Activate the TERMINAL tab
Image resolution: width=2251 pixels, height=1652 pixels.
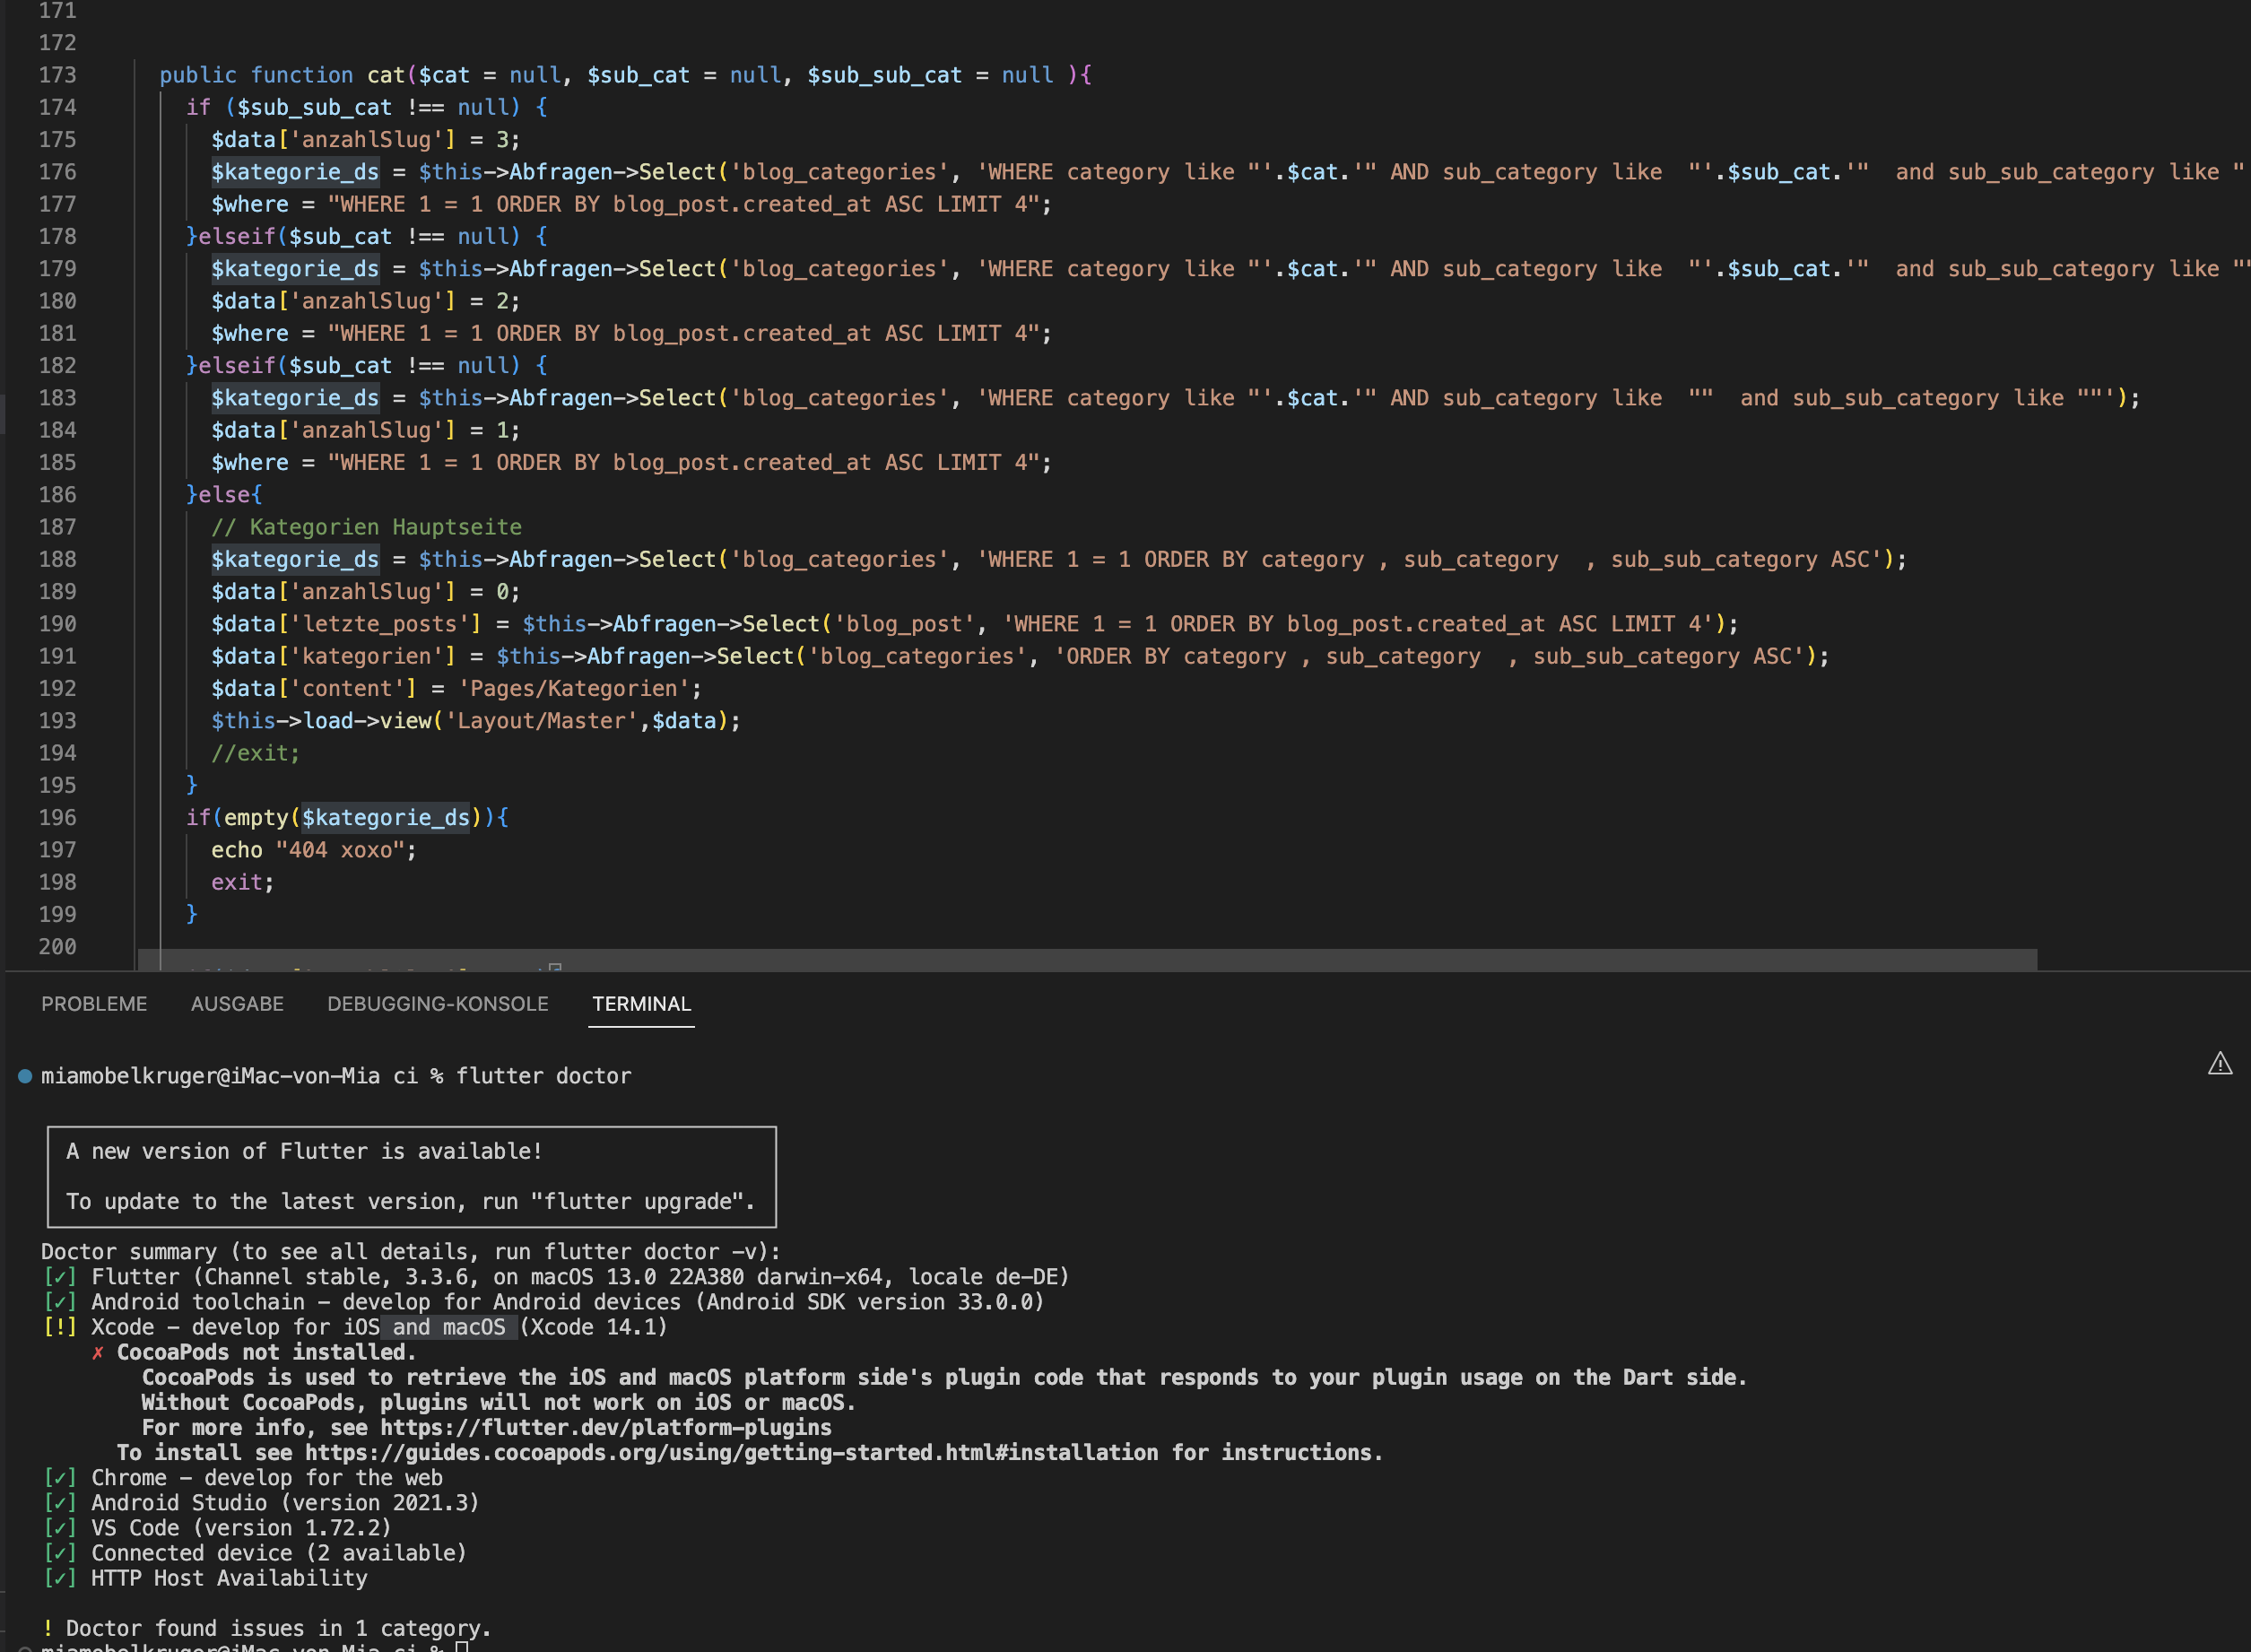point(641,1004)
